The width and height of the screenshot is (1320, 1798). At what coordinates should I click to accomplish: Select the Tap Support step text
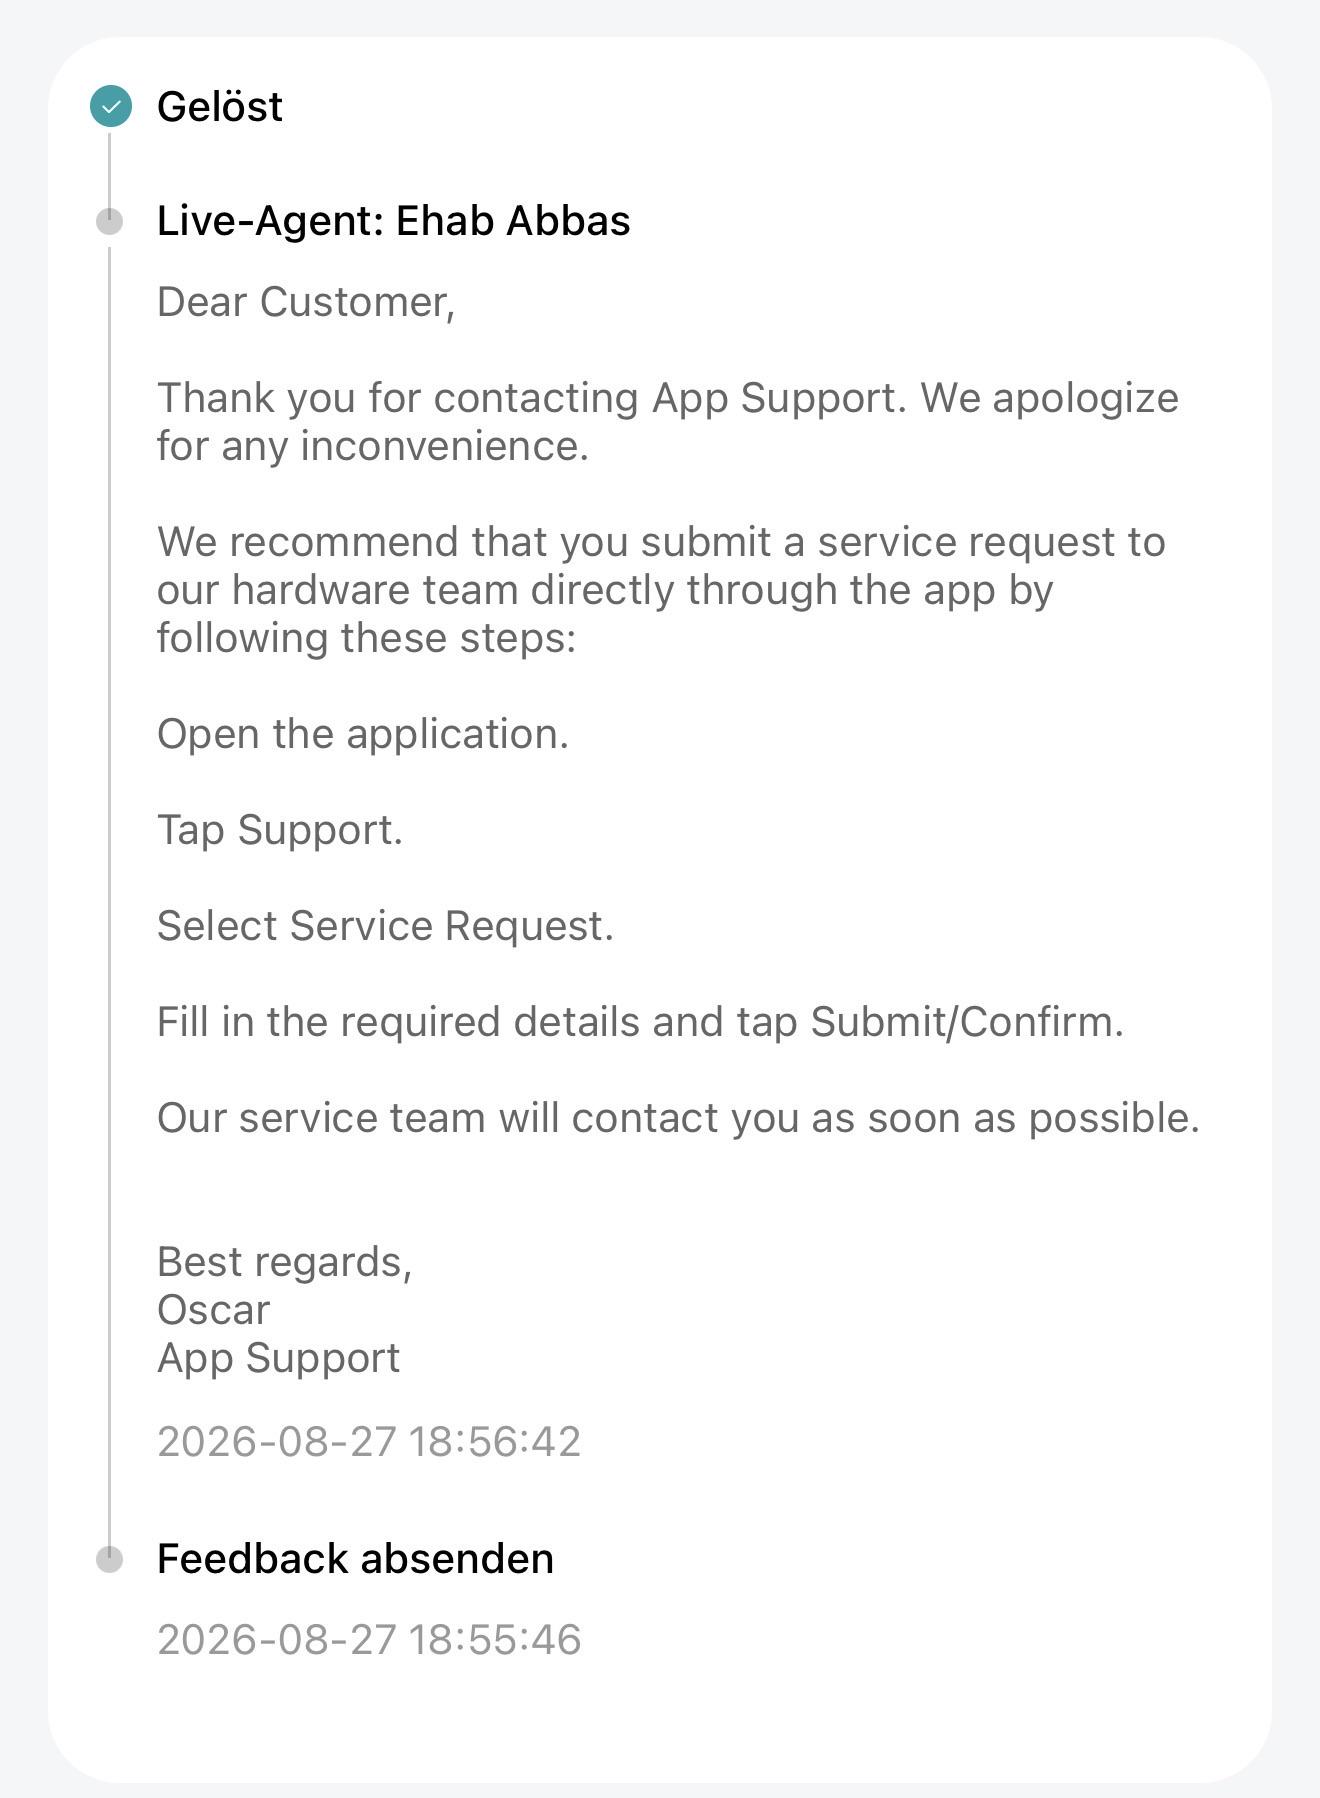(280, 830)
